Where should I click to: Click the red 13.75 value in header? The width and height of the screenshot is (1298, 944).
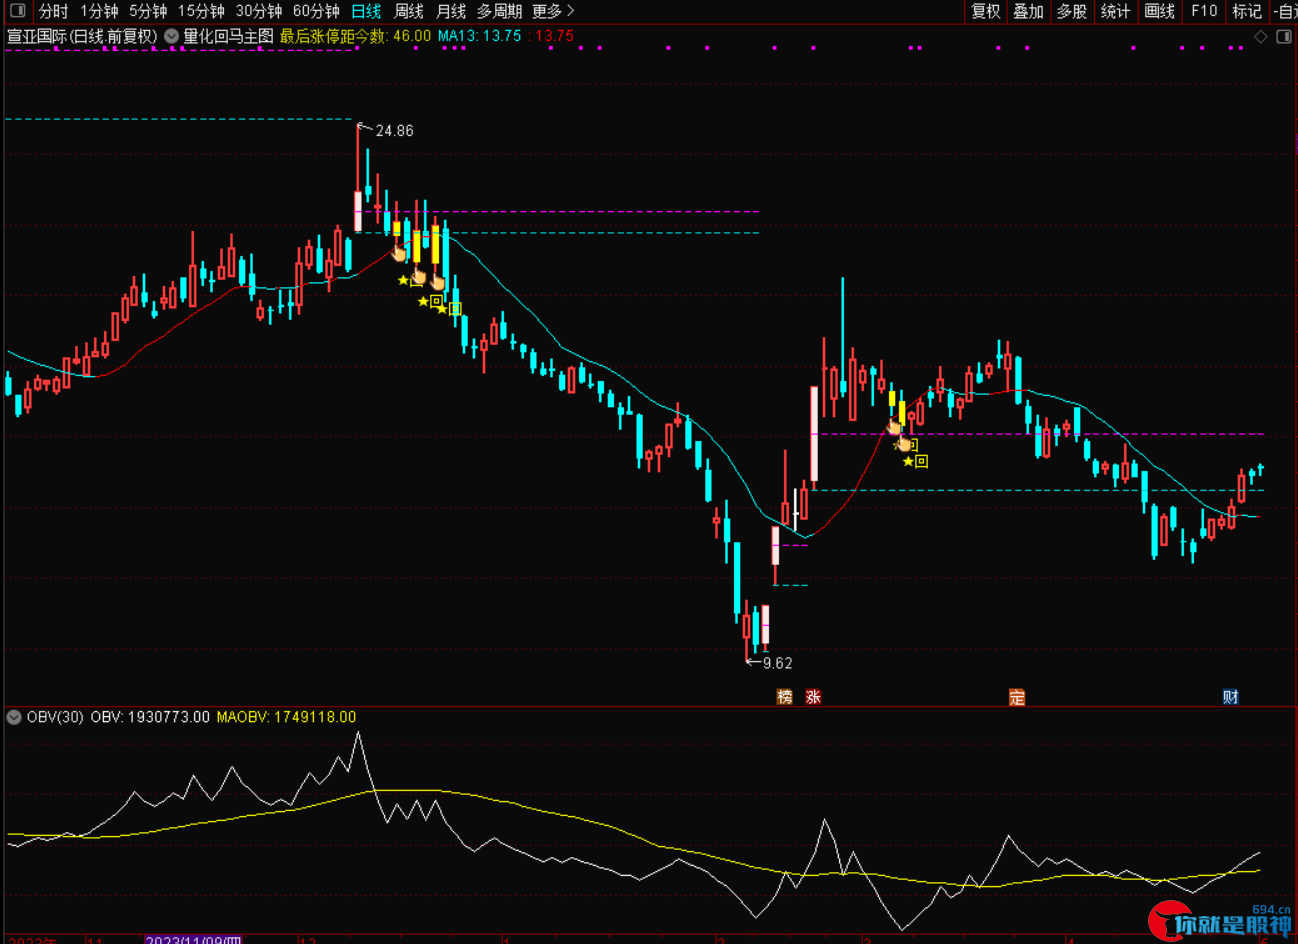coord(554,36)
